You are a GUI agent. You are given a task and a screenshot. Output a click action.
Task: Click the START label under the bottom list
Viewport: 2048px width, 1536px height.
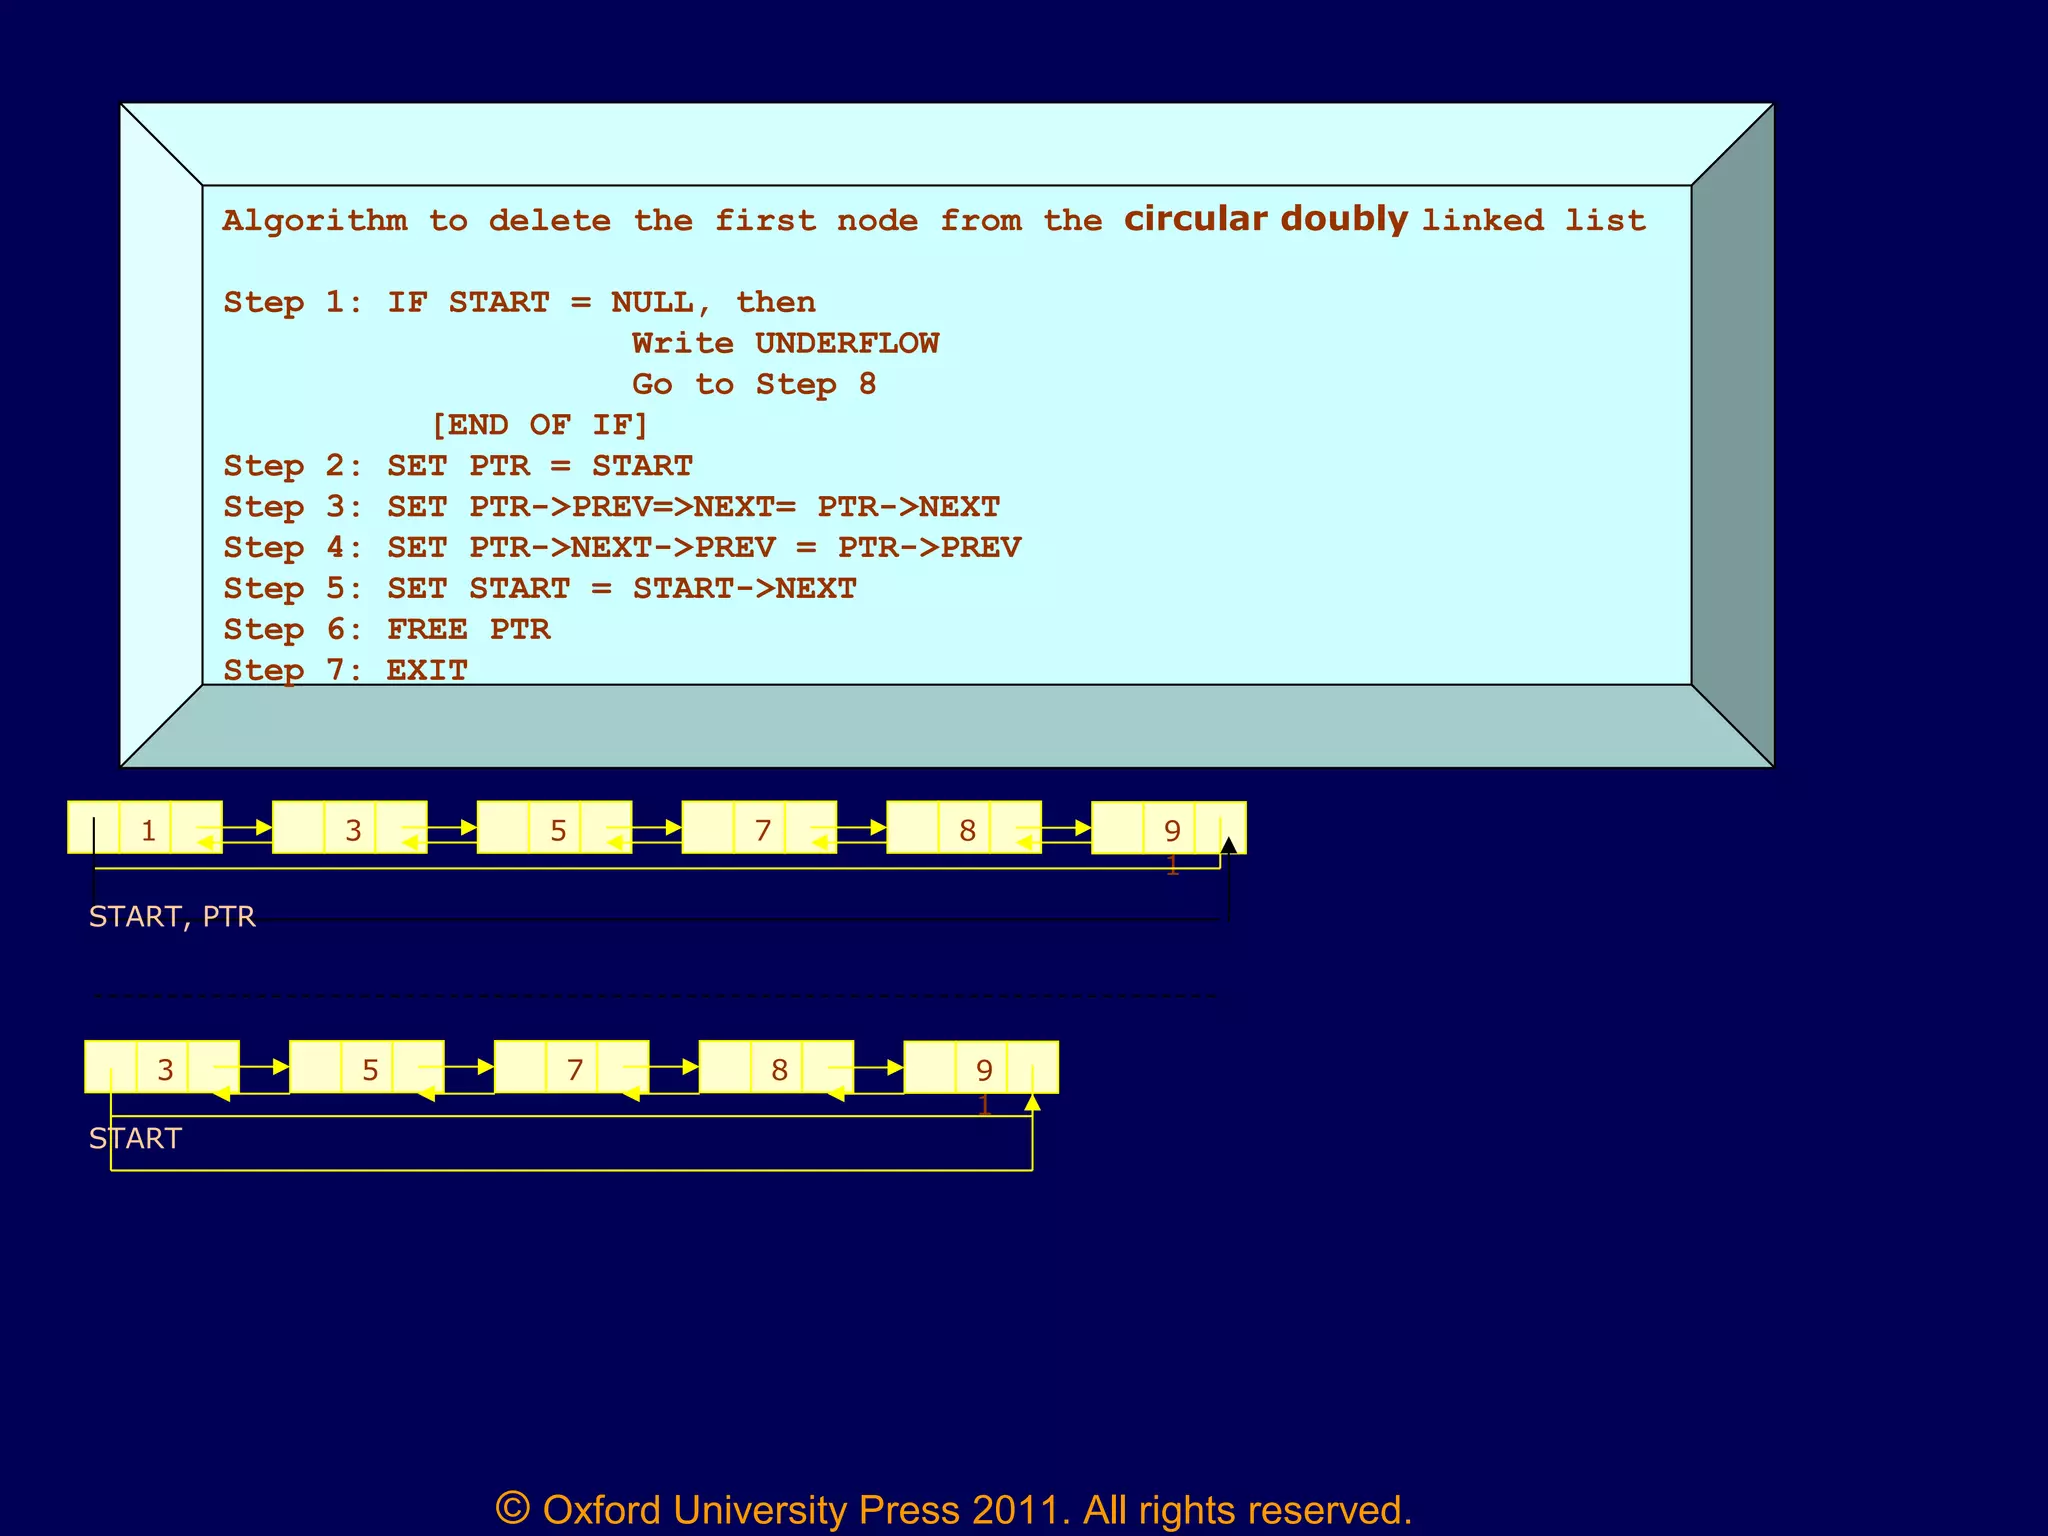click(136, 1138)
